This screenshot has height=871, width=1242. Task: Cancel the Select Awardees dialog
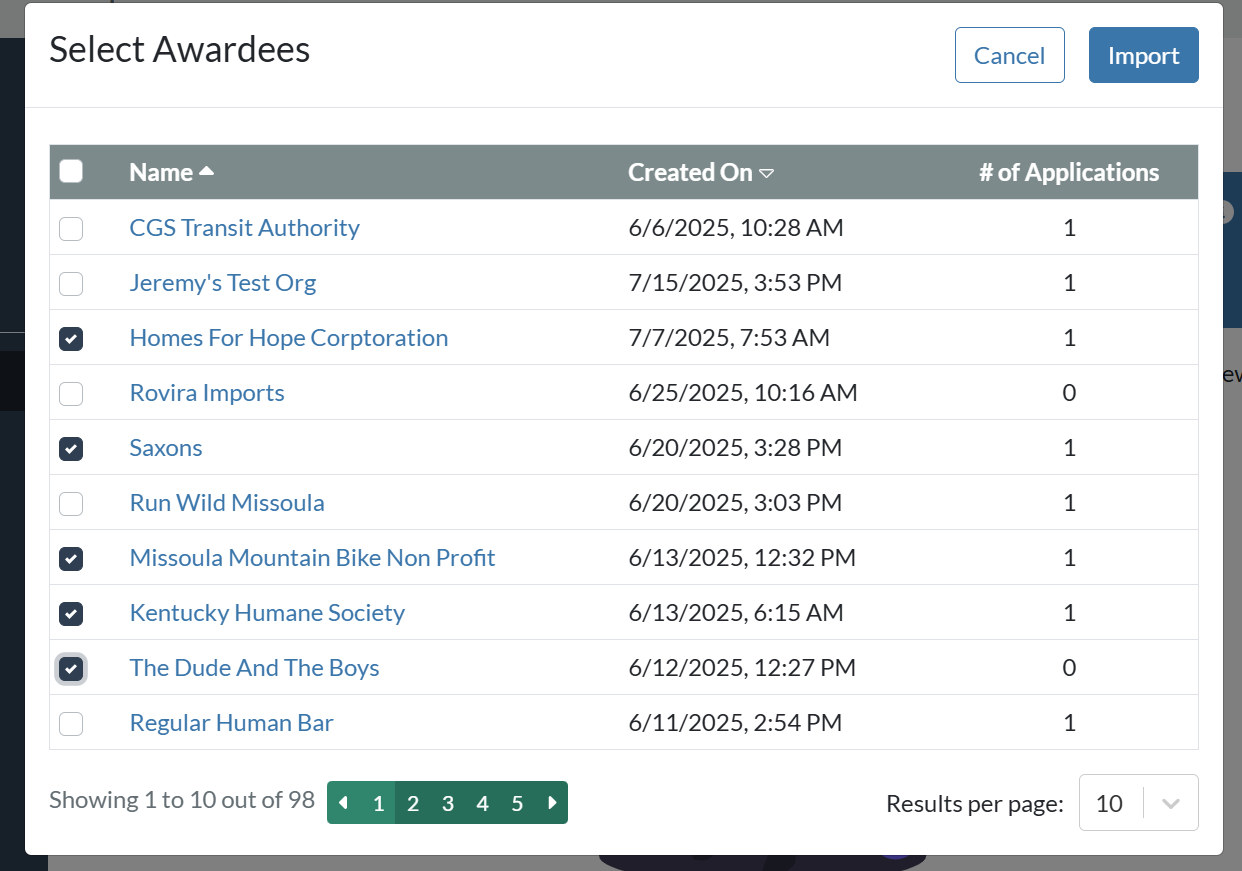pyautogui.click(x=1009, y=55)
